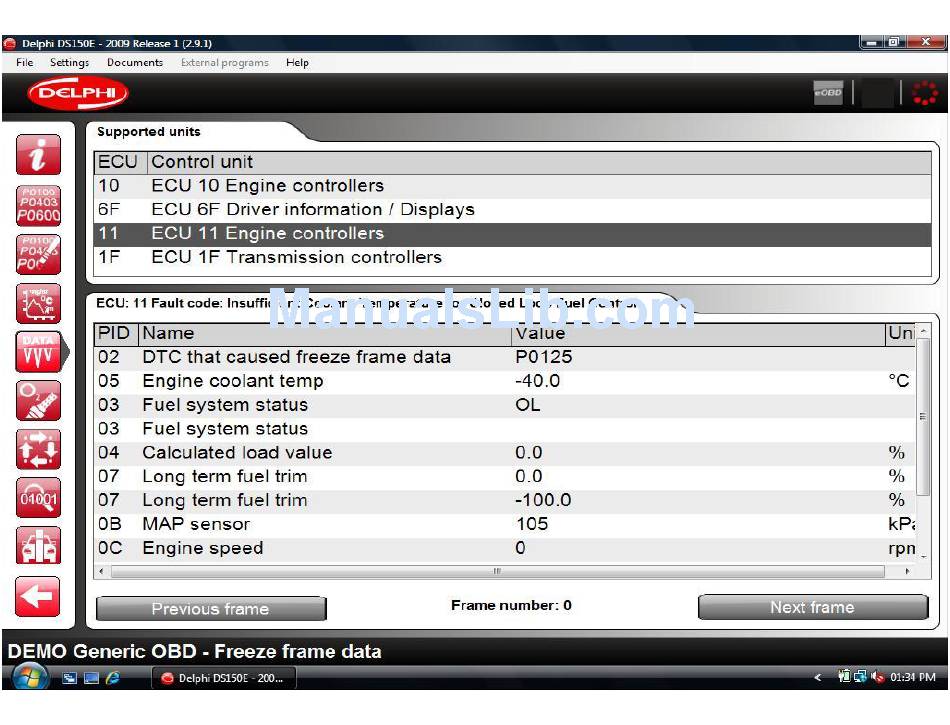950x725 pixels.
Task: Open the real-time data graph icon
Action: pyautogui.click(x=39, y=303)
